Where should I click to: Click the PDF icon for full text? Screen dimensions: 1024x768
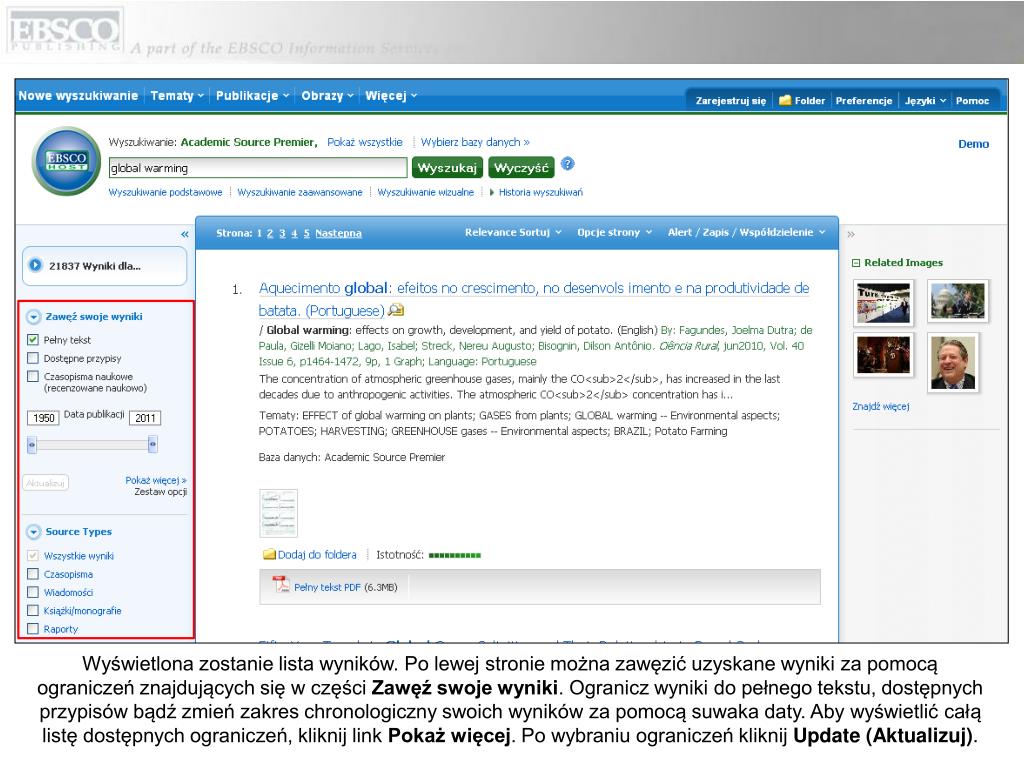click(x=281, y=584)
